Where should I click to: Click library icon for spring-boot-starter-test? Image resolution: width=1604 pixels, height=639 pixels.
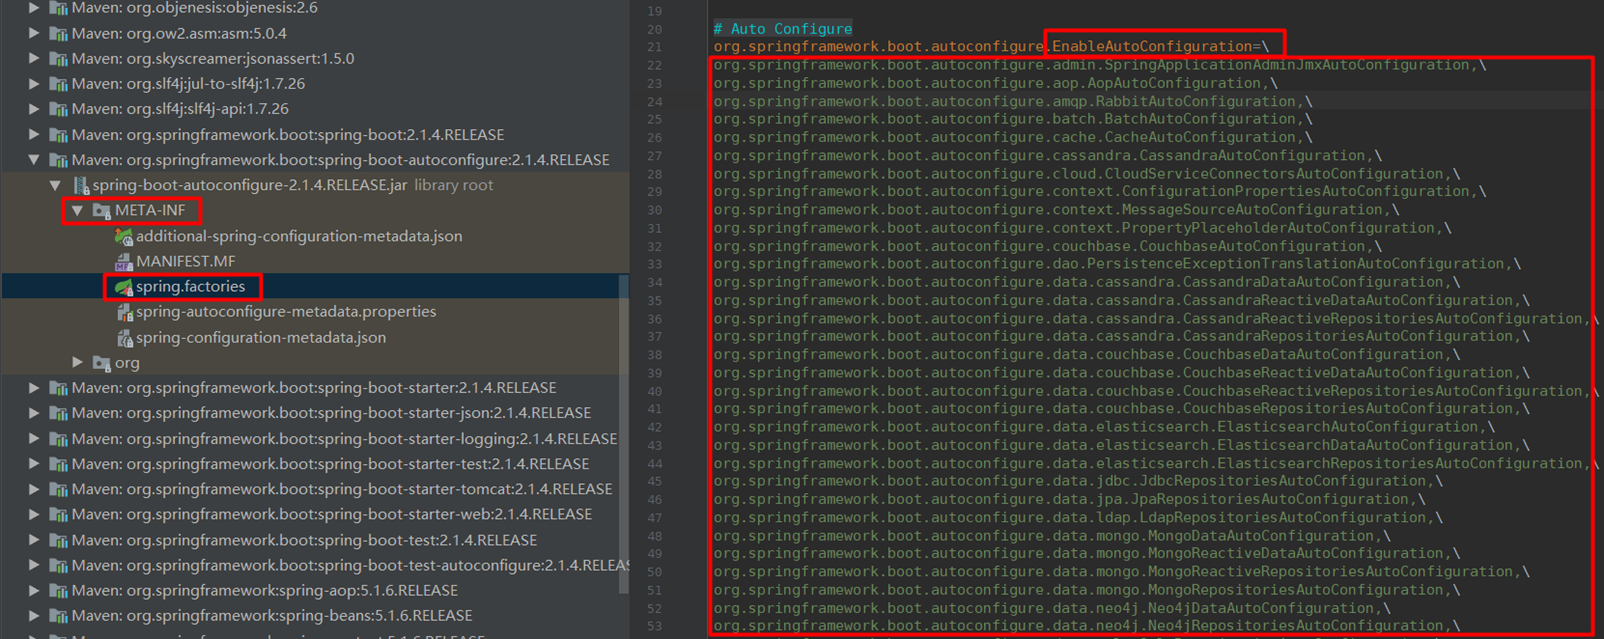coord(58,464)
